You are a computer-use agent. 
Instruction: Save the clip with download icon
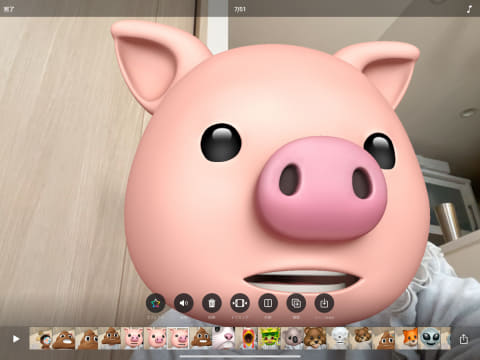point(324,303)
